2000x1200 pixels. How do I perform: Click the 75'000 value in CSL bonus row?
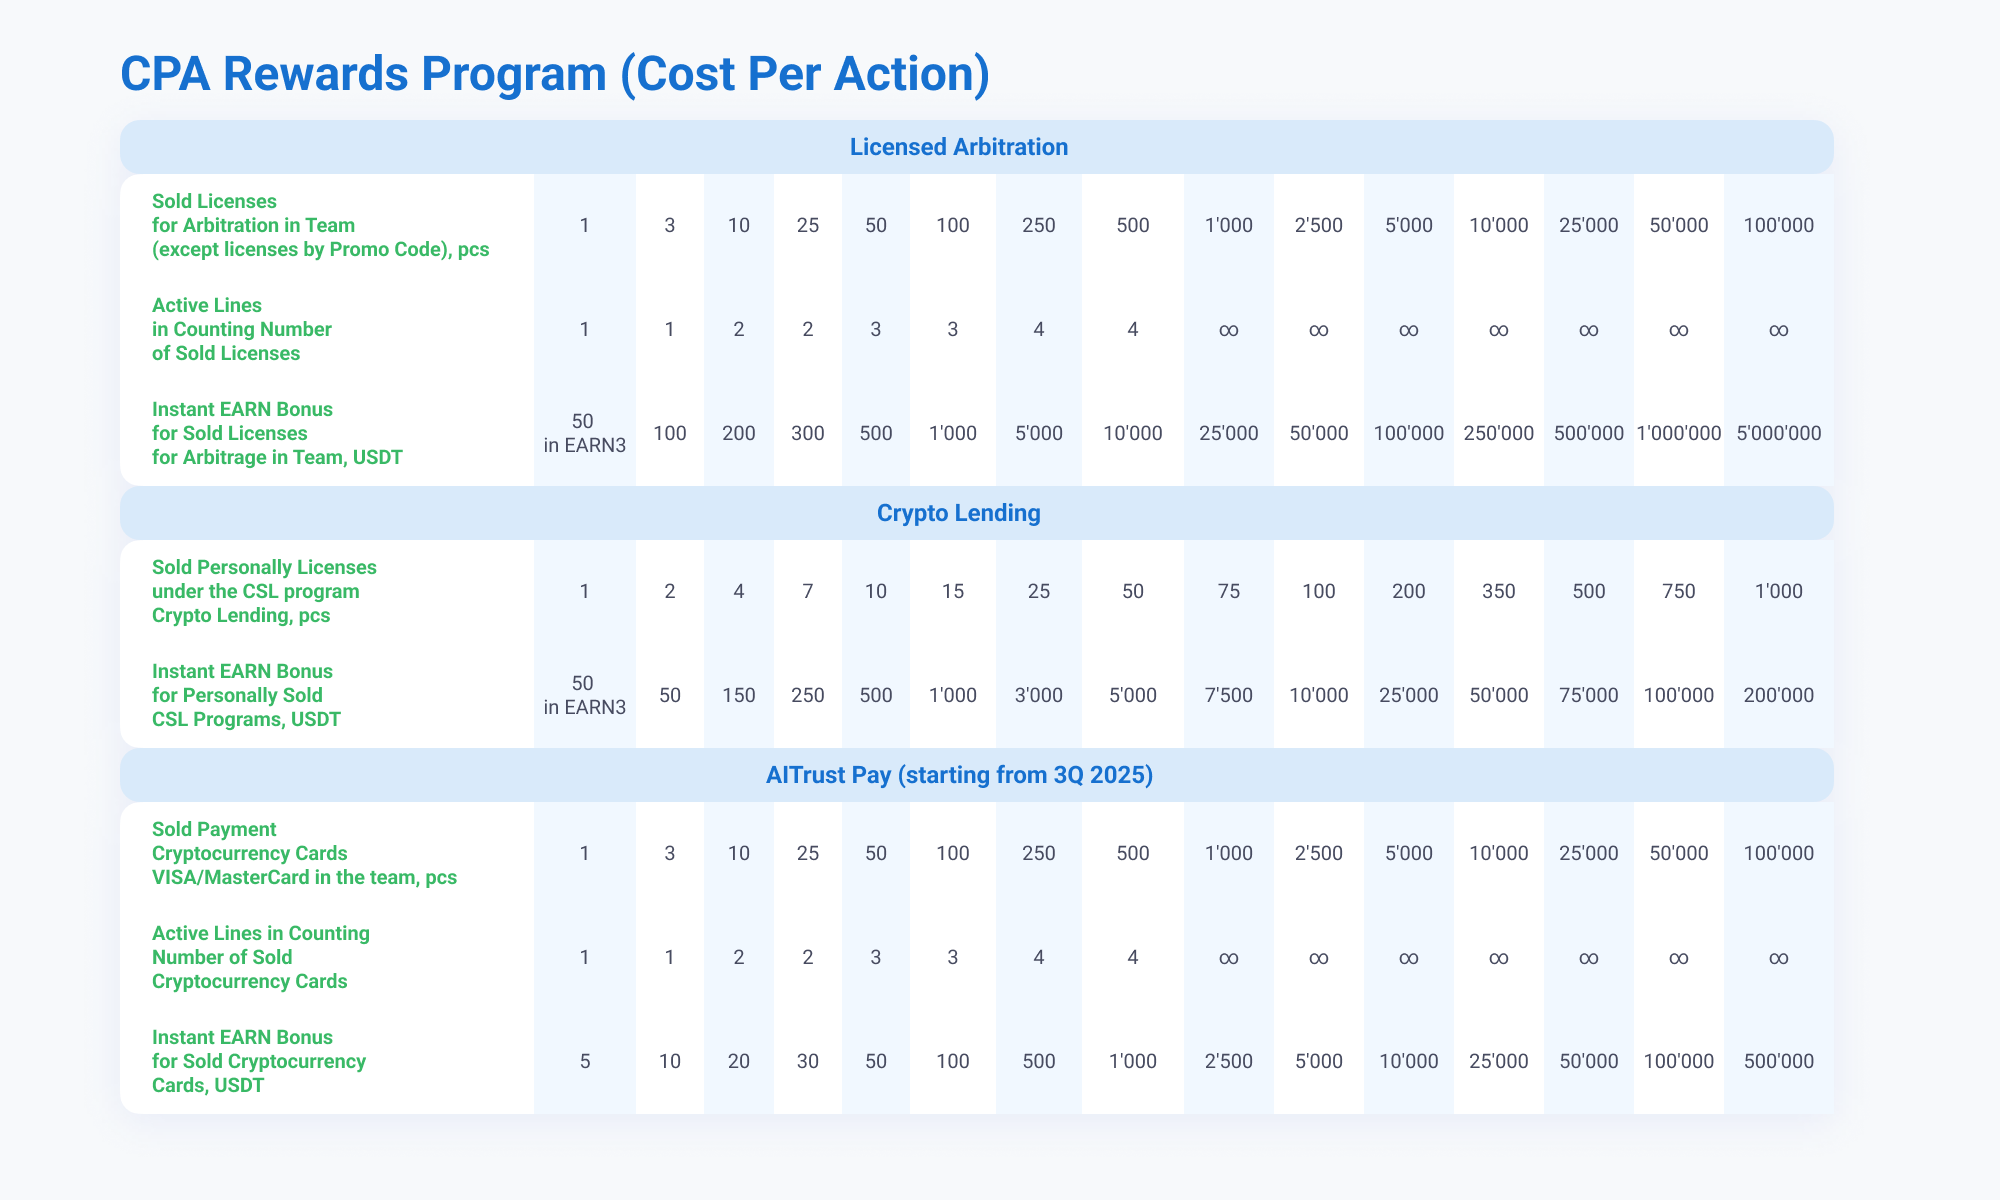1588,695
